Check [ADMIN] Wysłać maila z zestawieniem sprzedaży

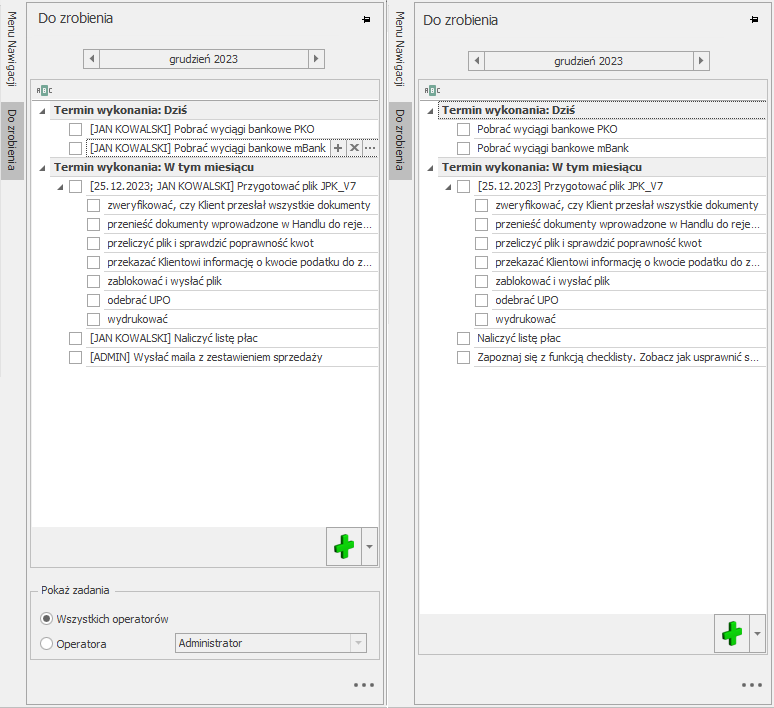point(76,357)
